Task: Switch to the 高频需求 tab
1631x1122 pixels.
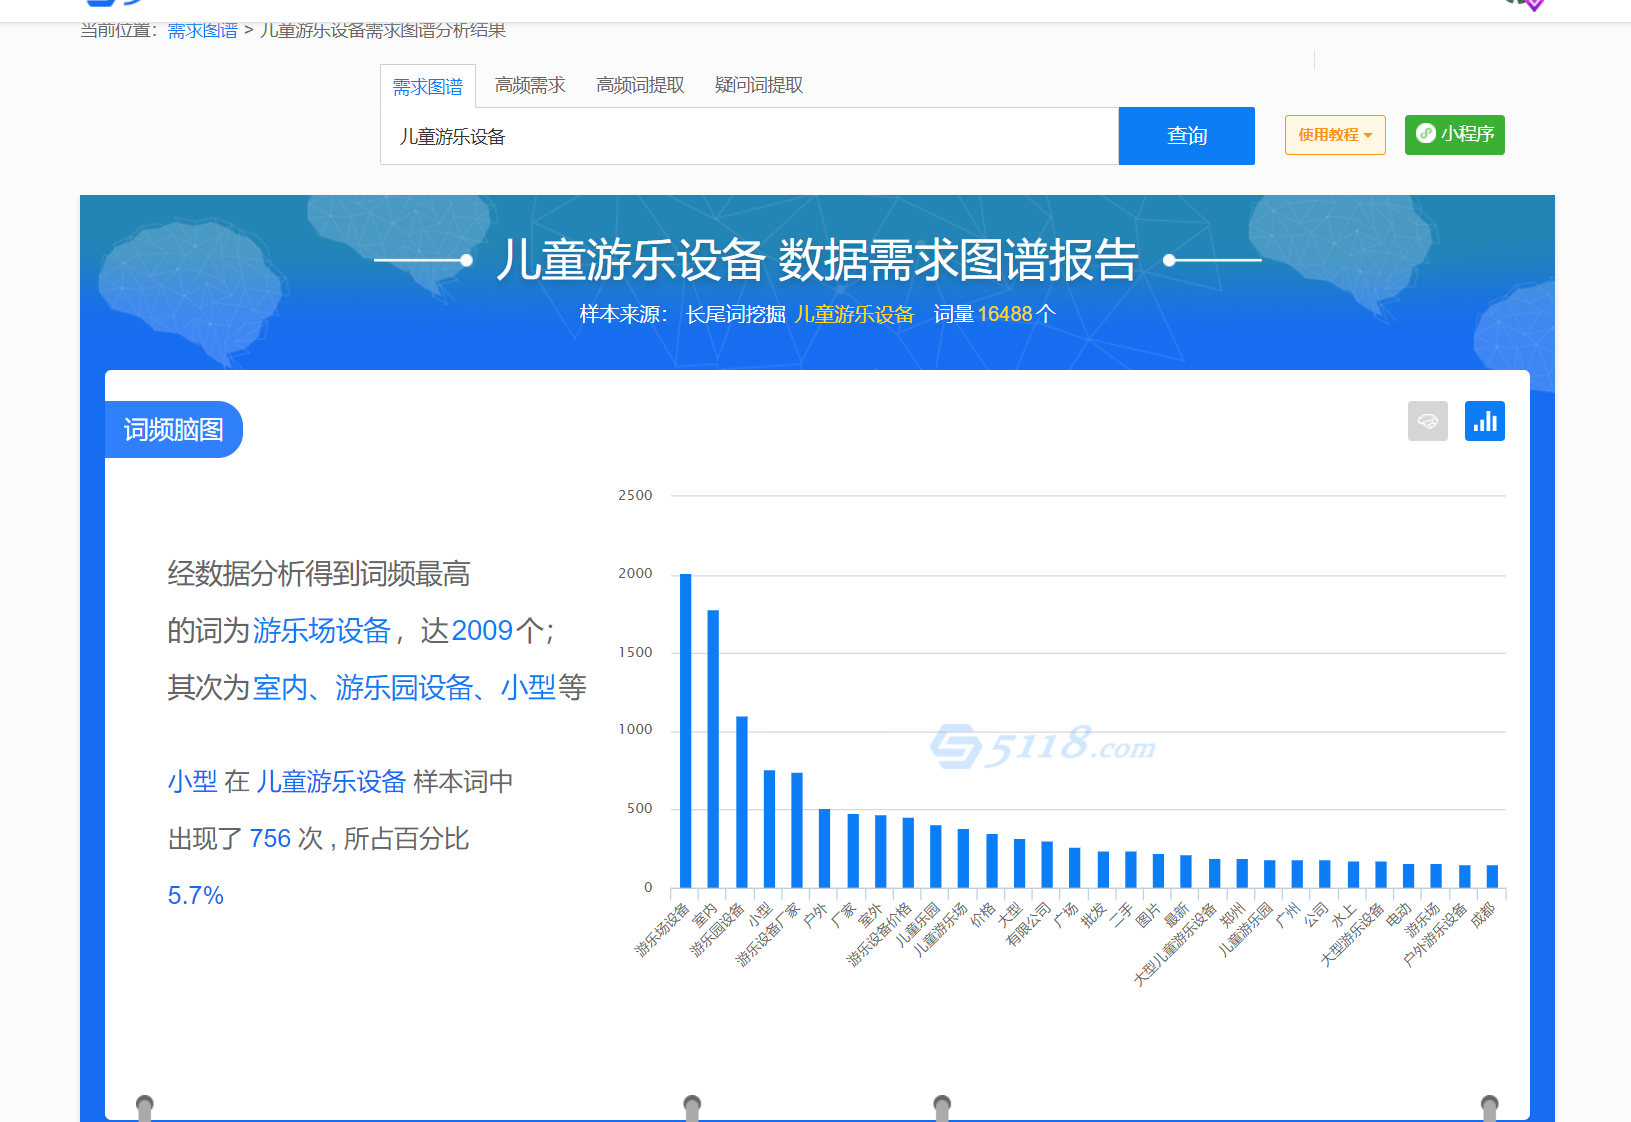Action: click(530, 85)
